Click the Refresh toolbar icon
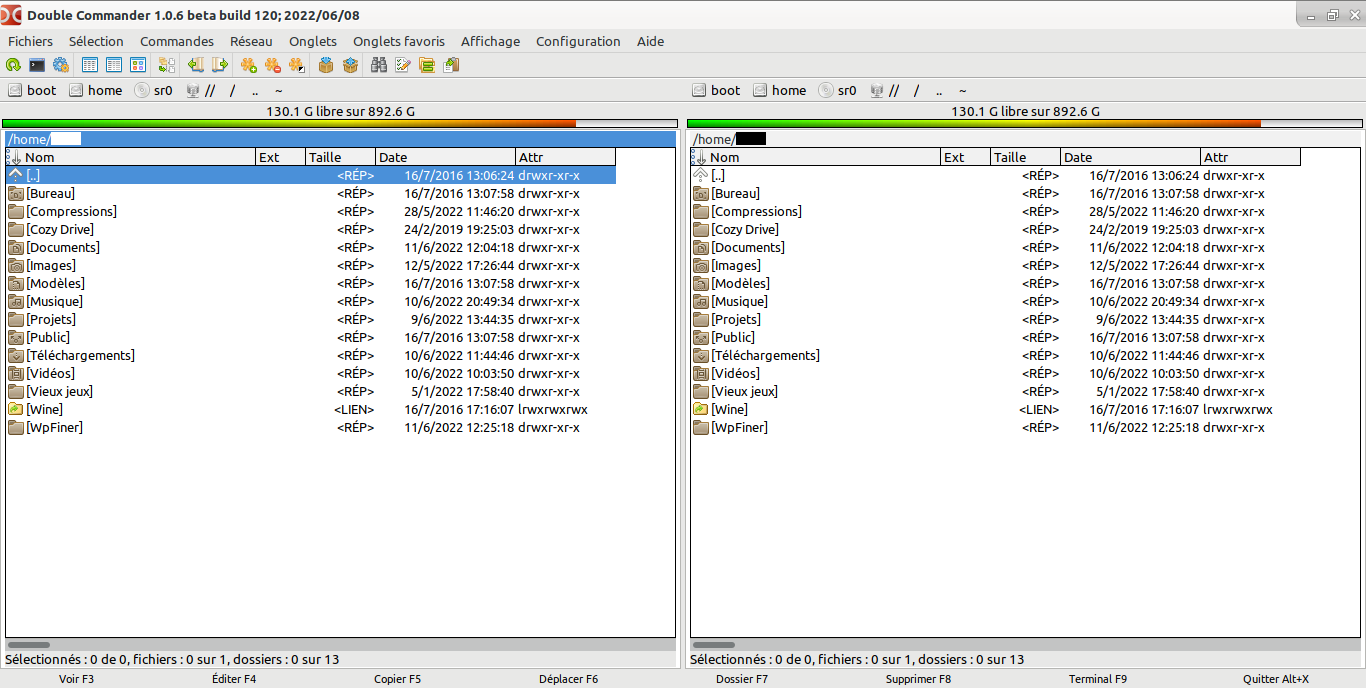The width and height of the screenshot is (1366, 688). tap(13, 65)
